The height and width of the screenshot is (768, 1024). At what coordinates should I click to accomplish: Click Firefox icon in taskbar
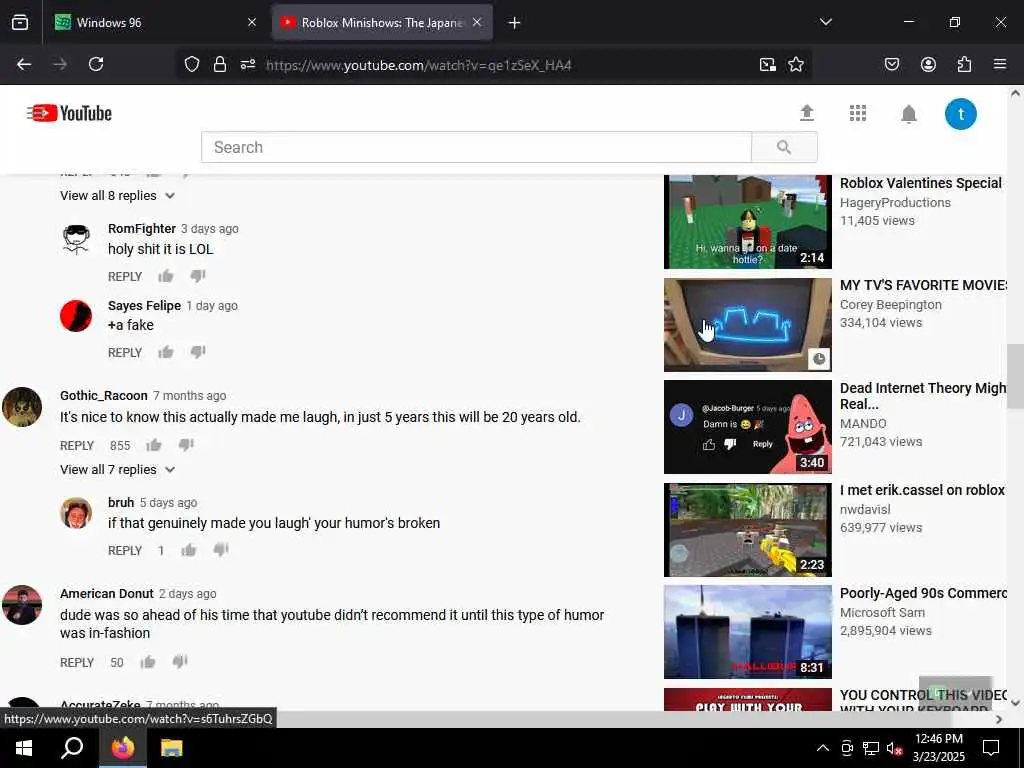click(122, 748)
